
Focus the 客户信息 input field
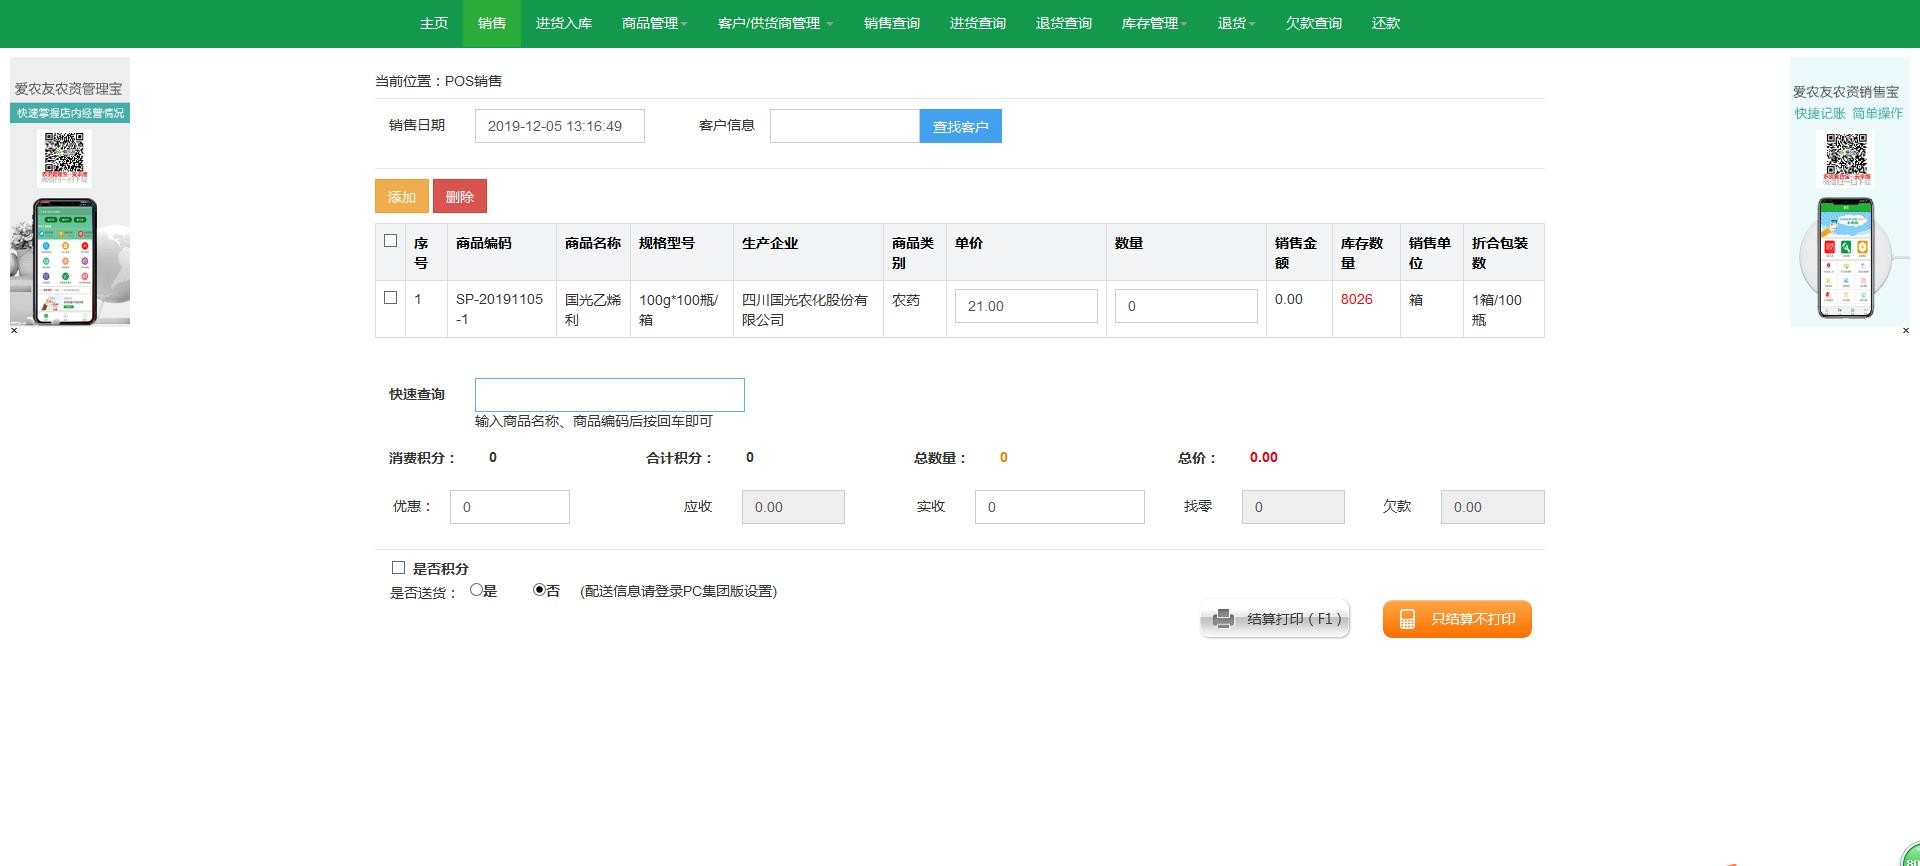tap(845, 126)
